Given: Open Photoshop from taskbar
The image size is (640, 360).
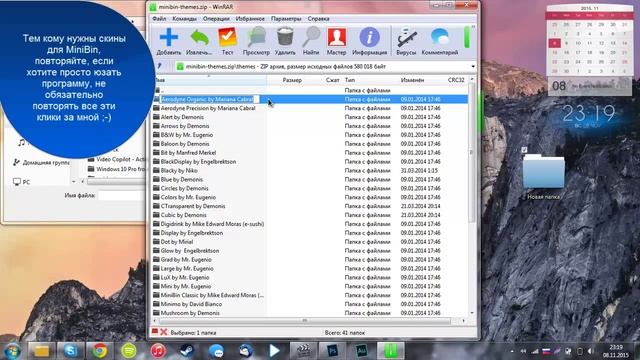Looking at the screenshot, I should pos(332,351).
